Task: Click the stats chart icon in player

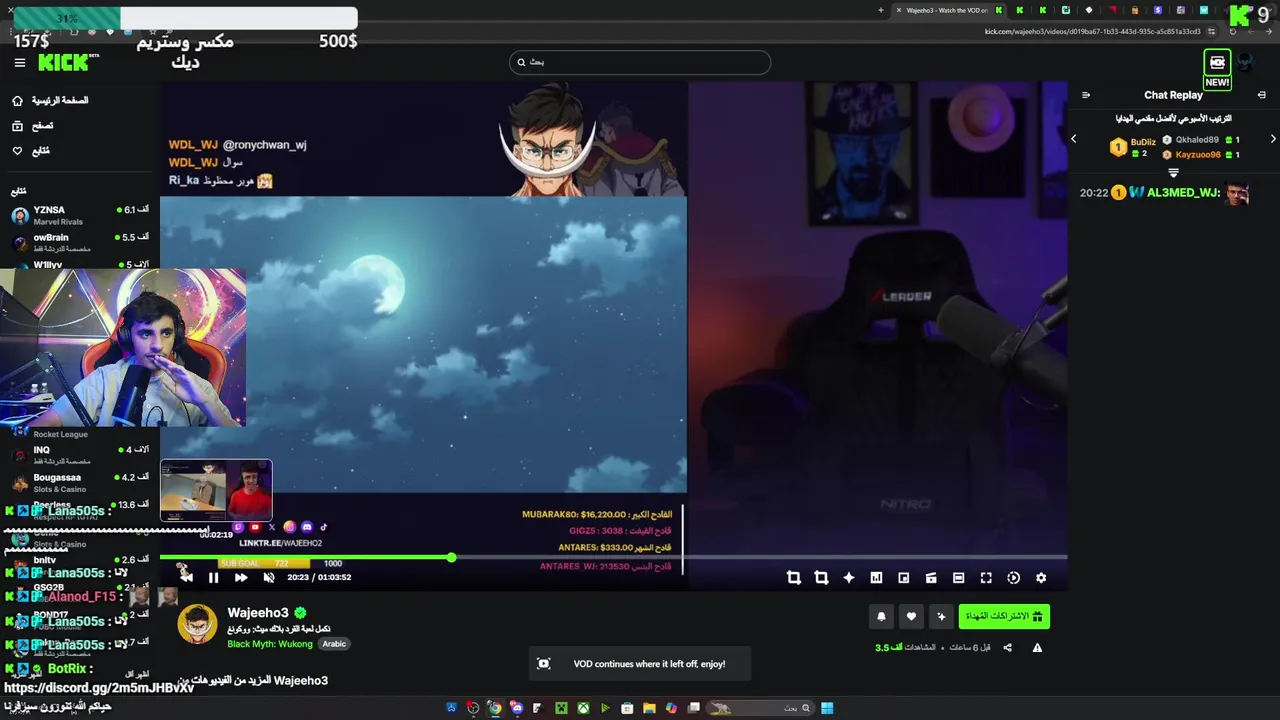Action: 876,578
